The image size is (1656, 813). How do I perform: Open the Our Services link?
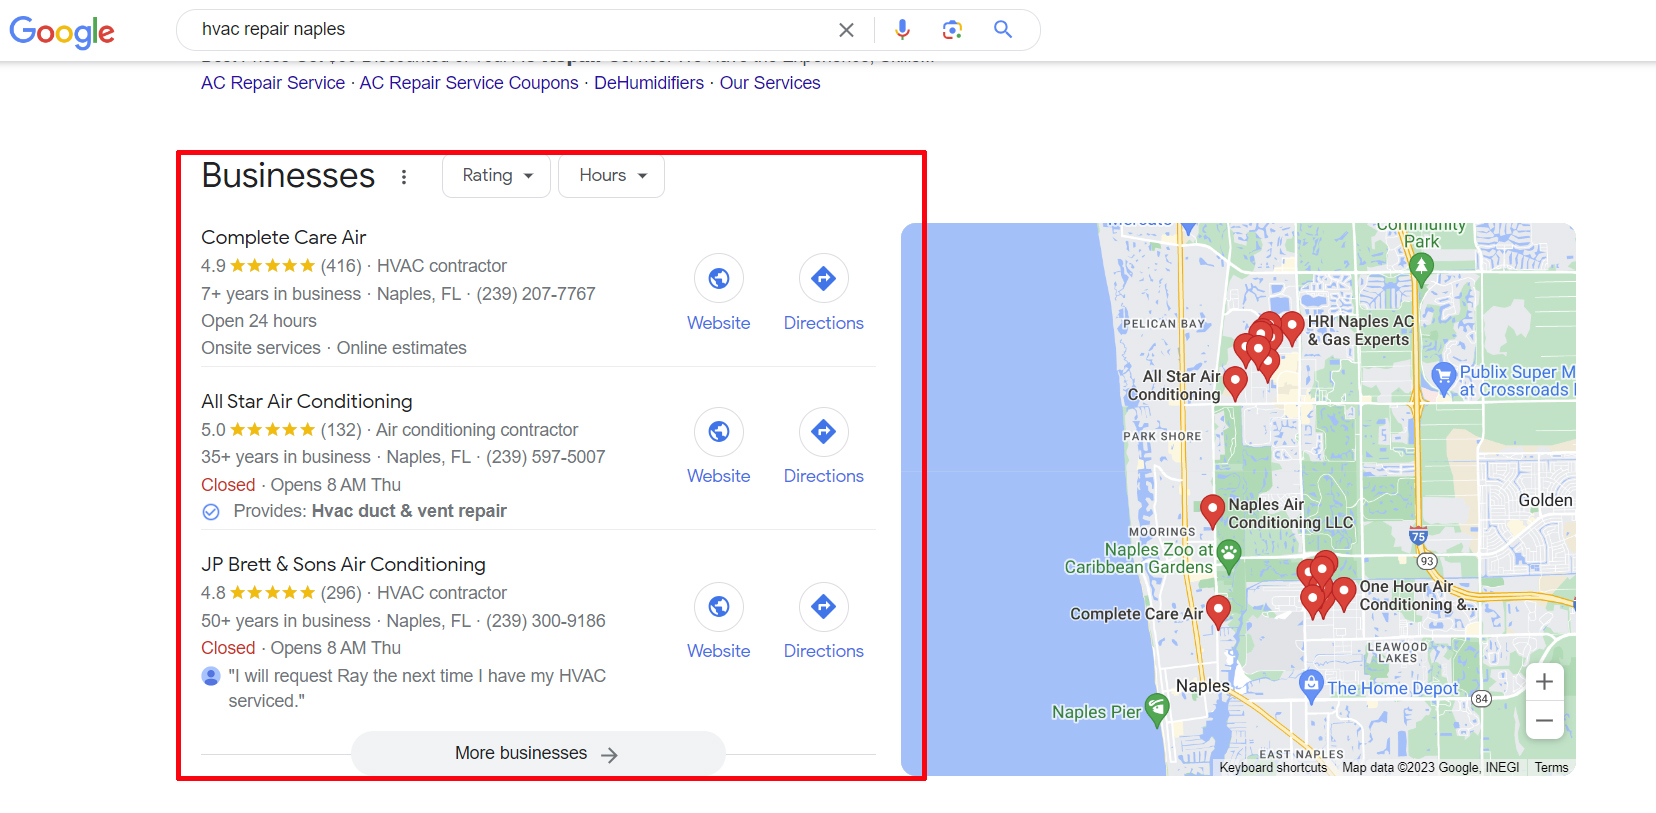pos(770,83)
